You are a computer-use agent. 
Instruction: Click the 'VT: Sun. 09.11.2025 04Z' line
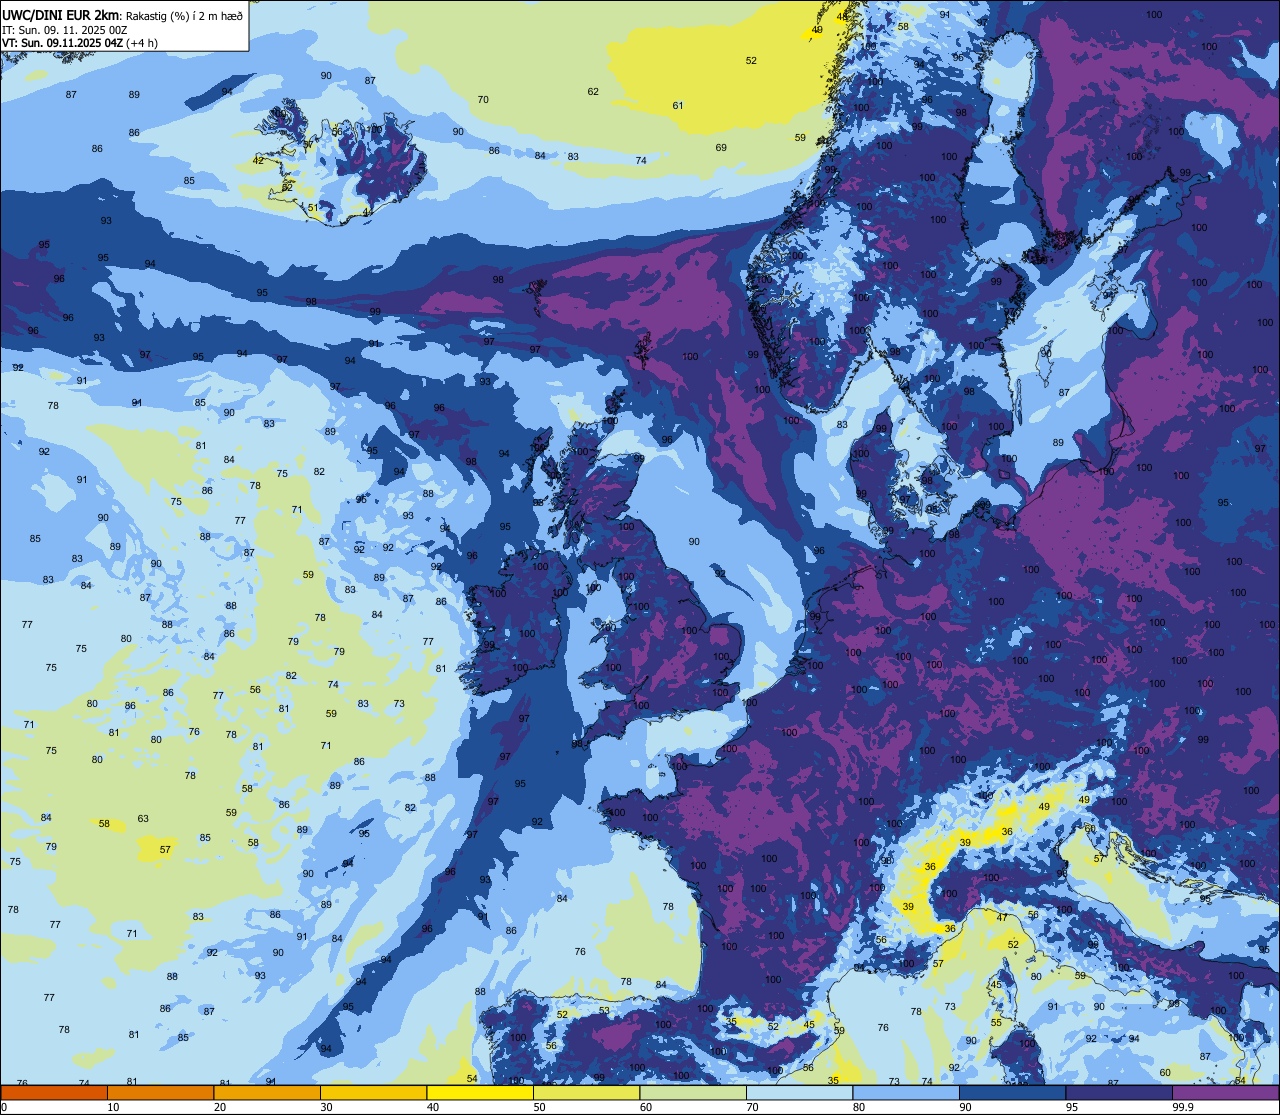point(61,42)
